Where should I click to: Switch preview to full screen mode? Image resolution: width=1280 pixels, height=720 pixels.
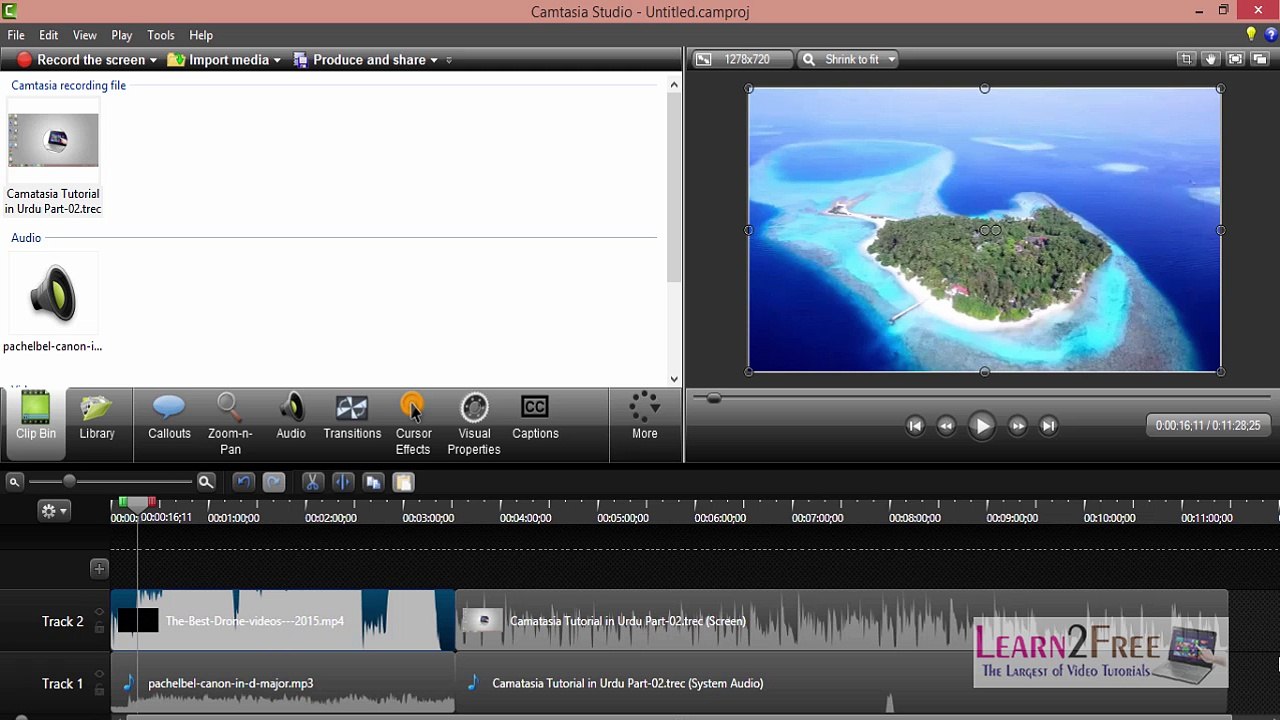pos(1235,59)
